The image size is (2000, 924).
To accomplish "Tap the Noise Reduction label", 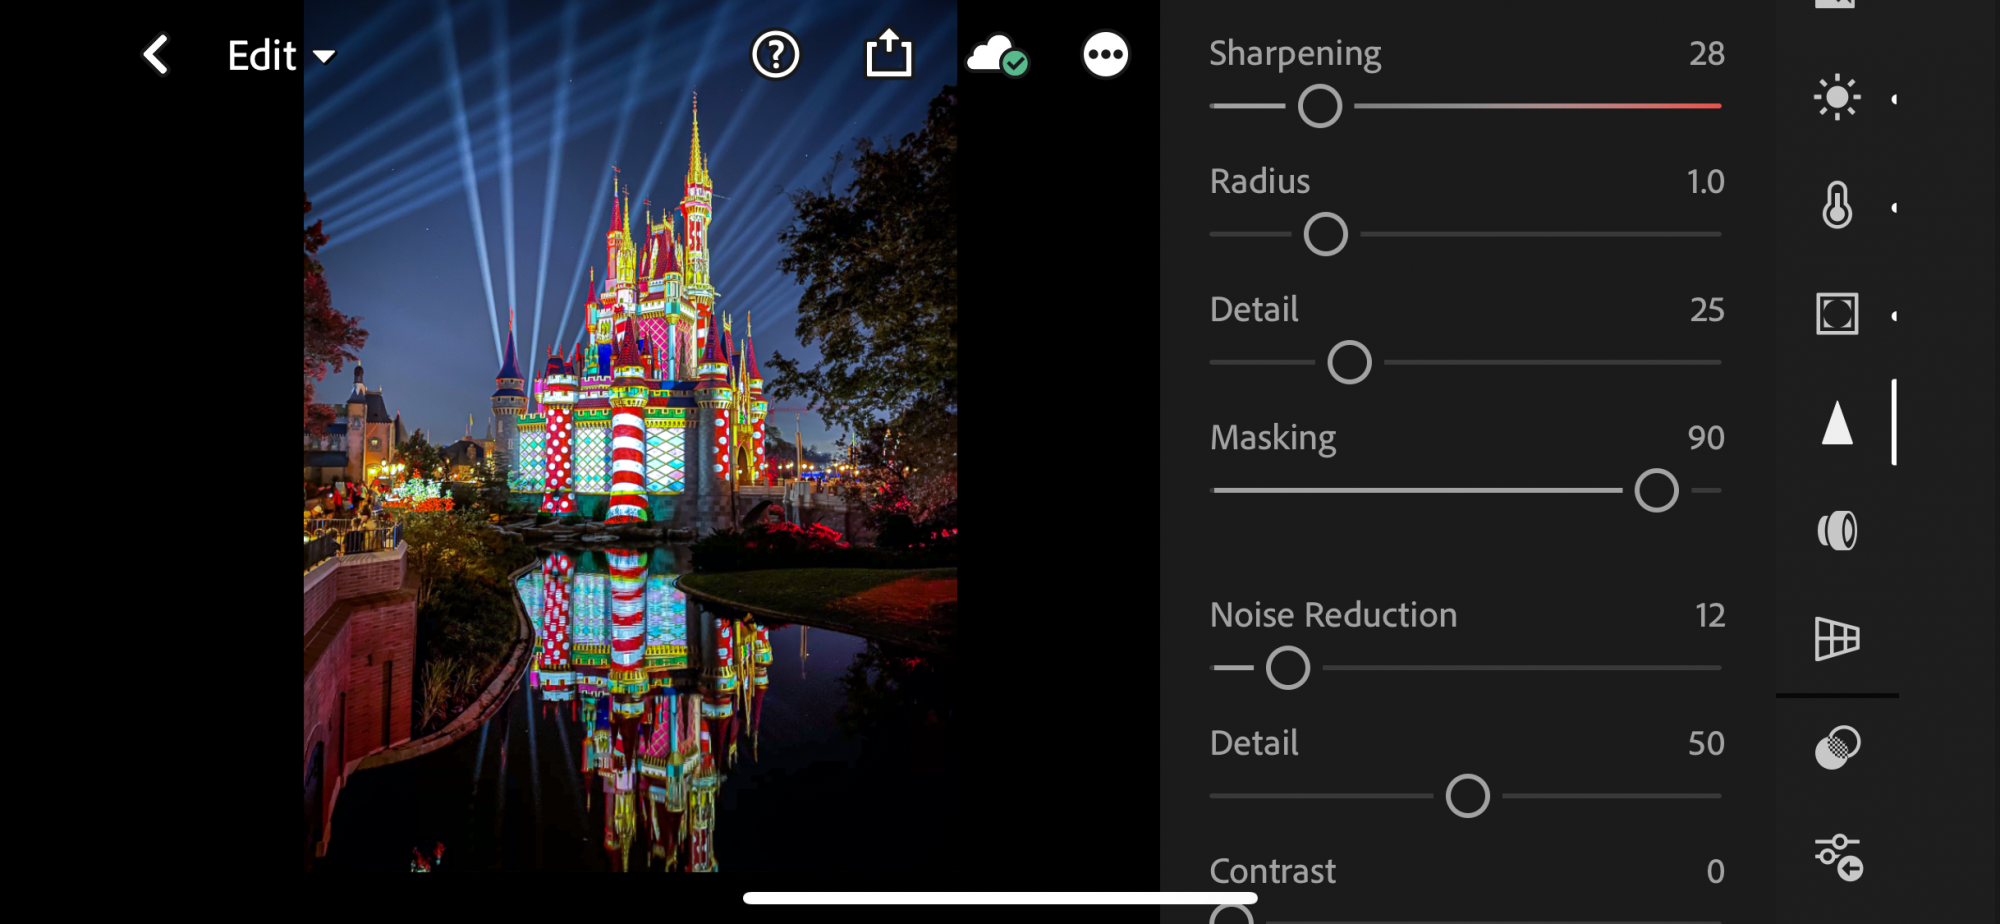I will click(x=1334, y=615).
